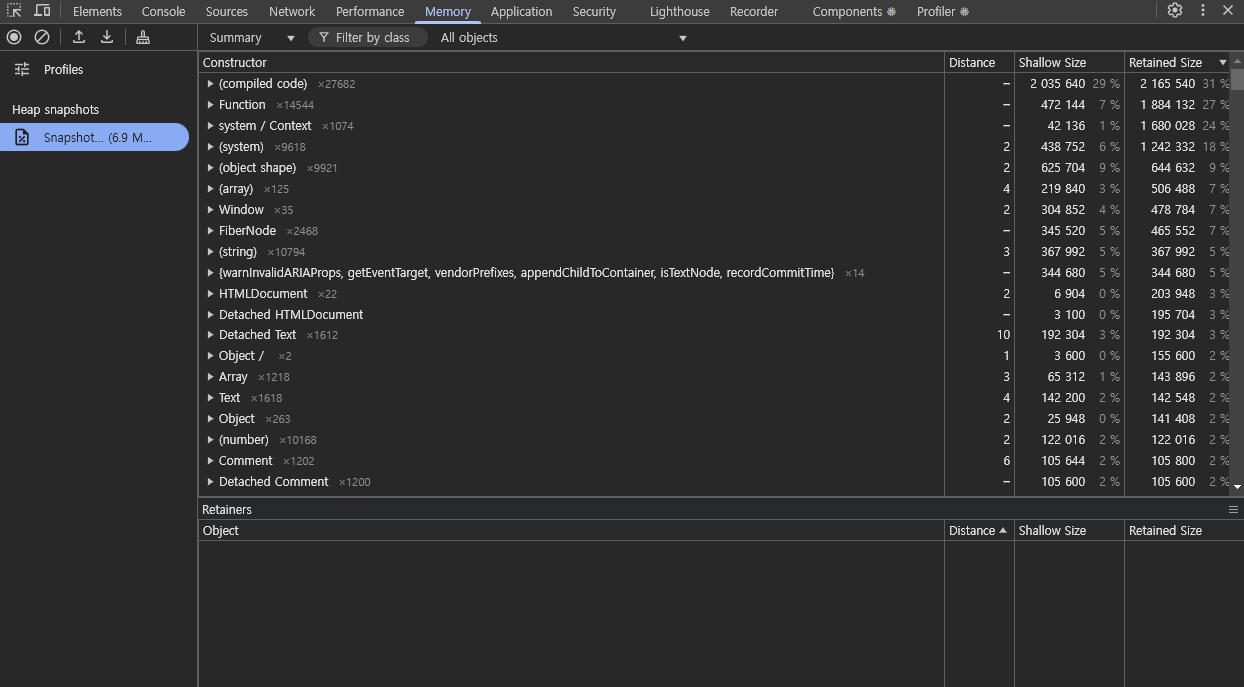The height and width of the screenshot is (687, 1244).
Task: Expand the Detached Text row
Action: coord(210,335)
